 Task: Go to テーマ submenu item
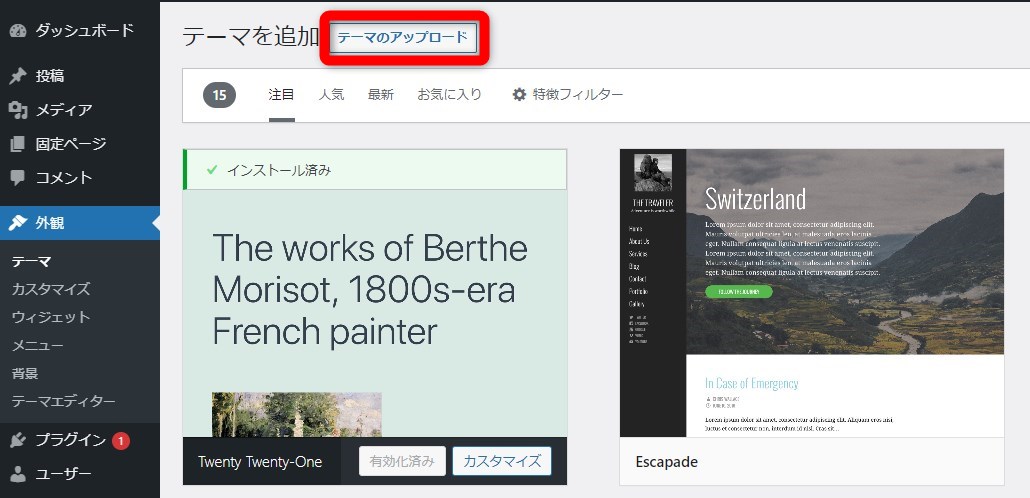(32, 261)
